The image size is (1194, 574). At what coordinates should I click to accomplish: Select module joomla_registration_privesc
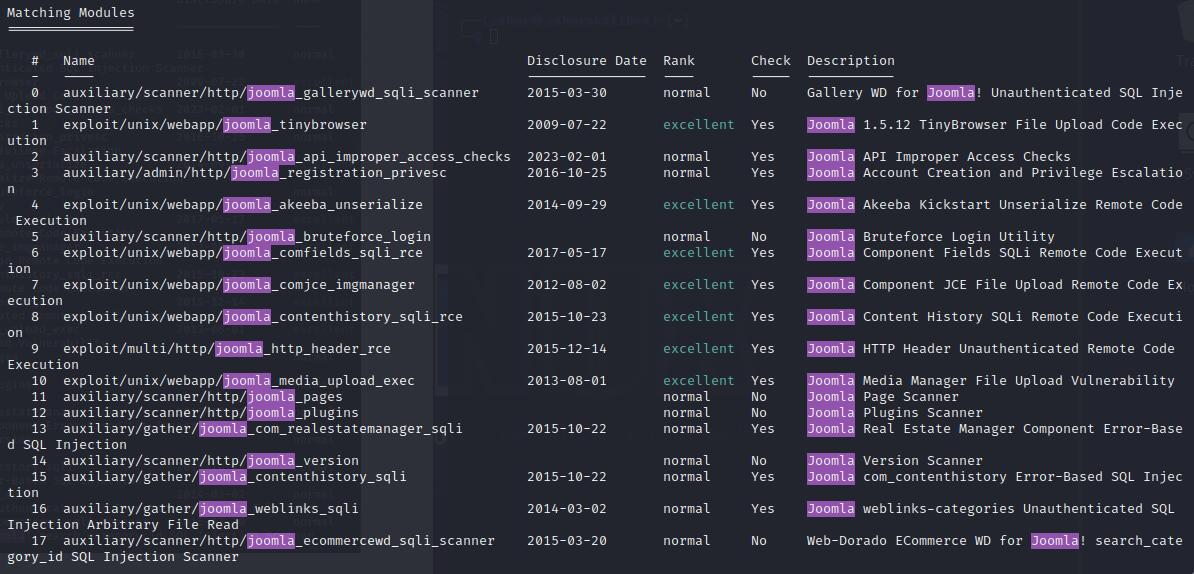(x=255, y=173)
